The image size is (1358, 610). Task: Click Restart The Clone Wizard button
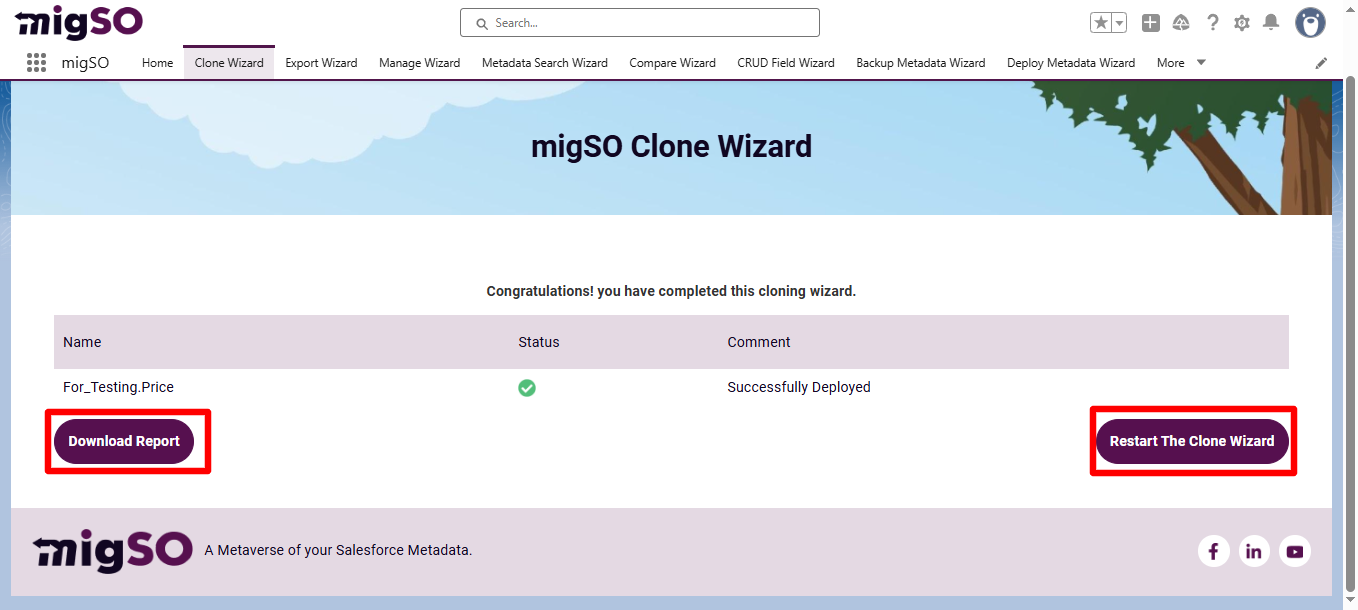(x=1192, y=441)
